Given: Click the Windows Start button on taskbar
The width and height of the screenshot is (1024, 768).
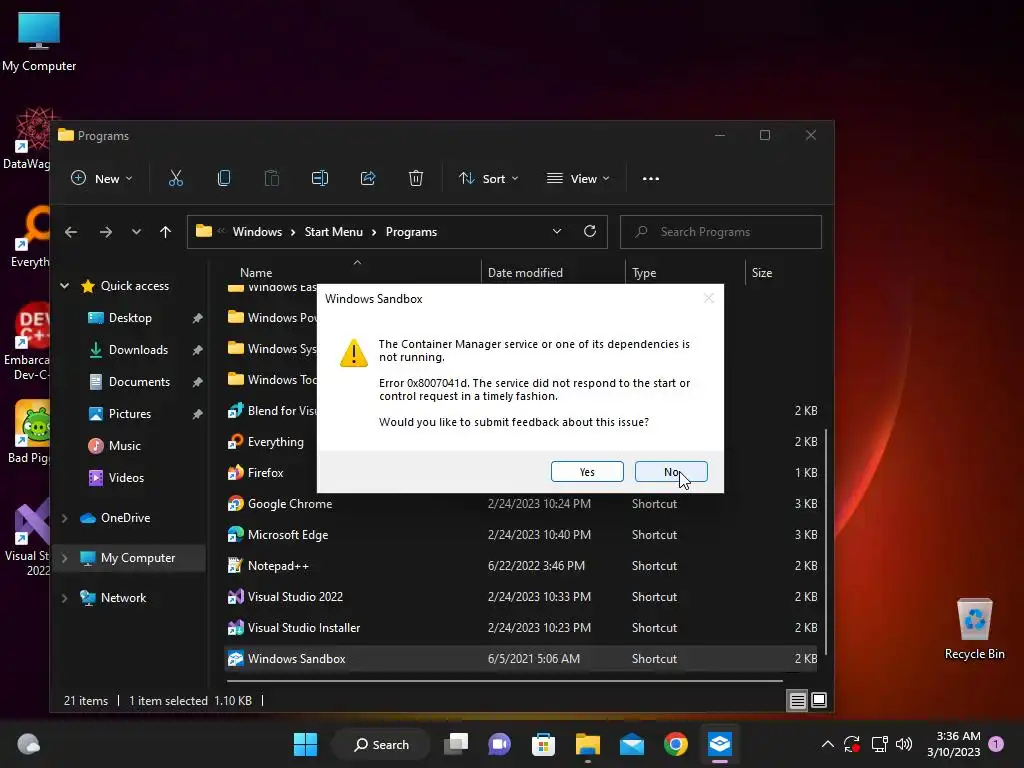Looking at the screenshot, I should pyautogui.click(x=305, y=744).
